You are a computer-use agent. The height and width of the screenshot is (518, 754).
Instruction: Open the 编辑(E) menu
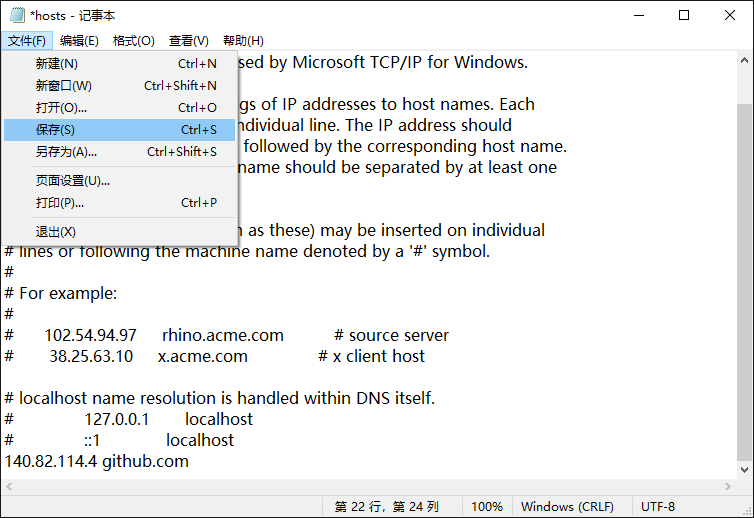(79, 41)
